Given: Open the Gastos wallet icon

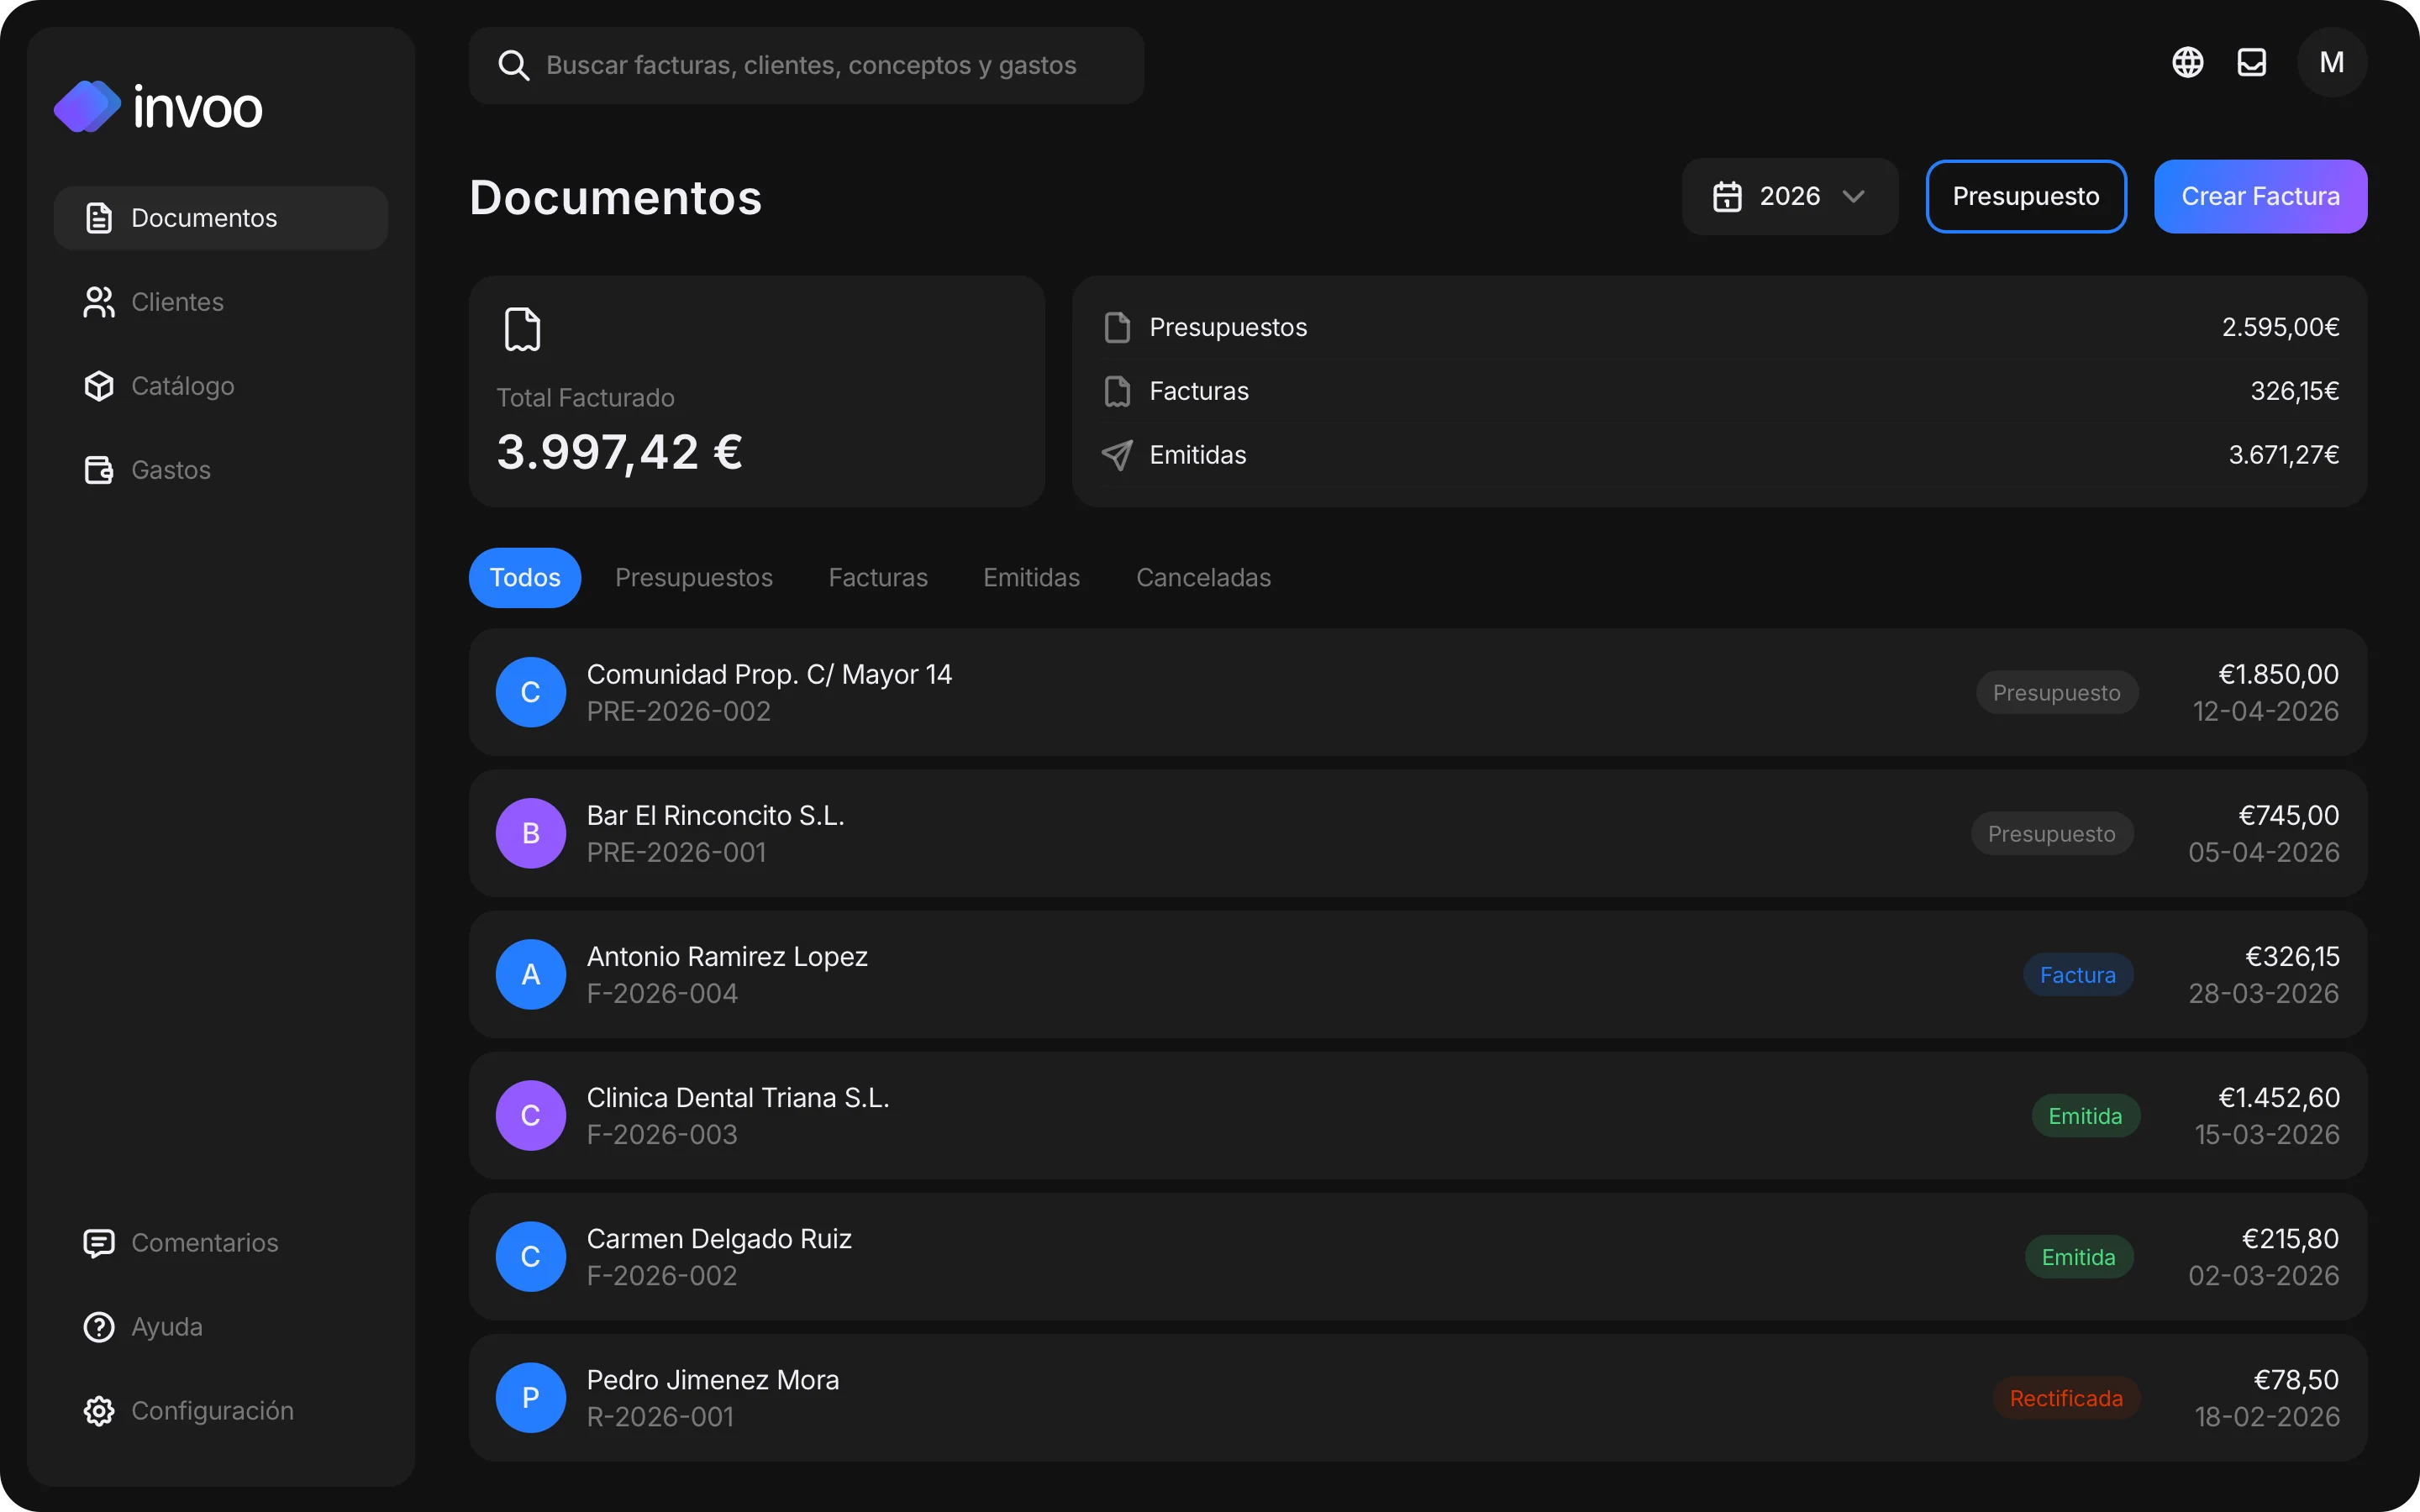Looking at the screenshot, I should click(x=98, y=469).
